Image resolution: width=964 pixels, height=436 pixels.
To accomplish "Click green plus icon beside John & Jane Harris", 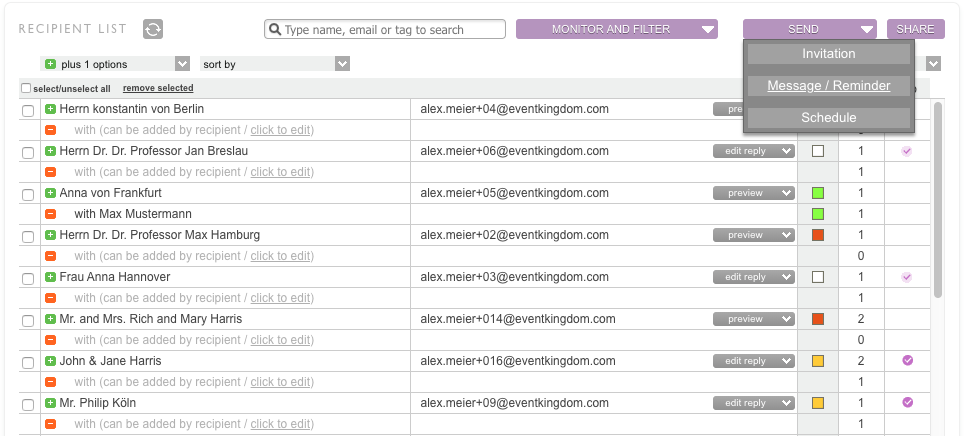I will click(51, 361).
